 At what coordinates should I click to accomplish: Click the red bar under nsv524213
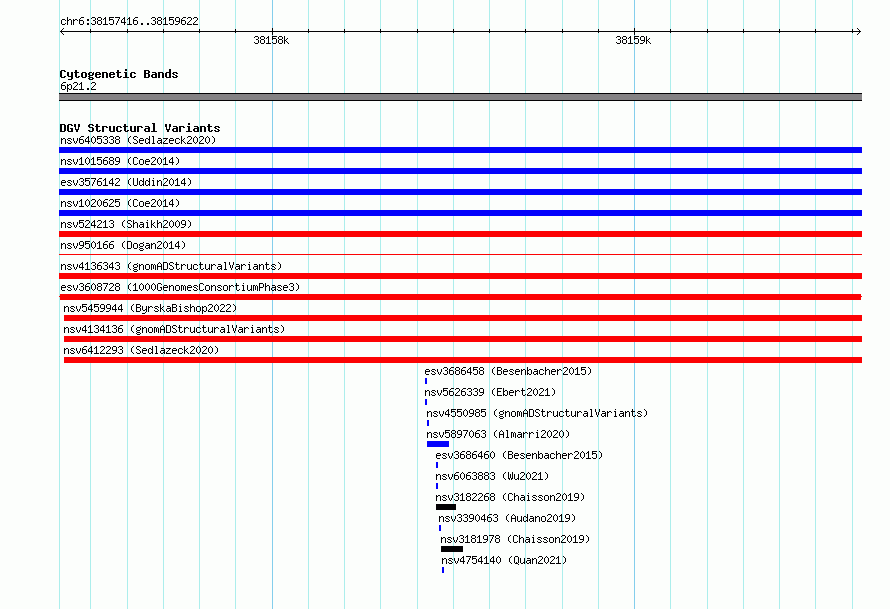(x=460, y=234)
